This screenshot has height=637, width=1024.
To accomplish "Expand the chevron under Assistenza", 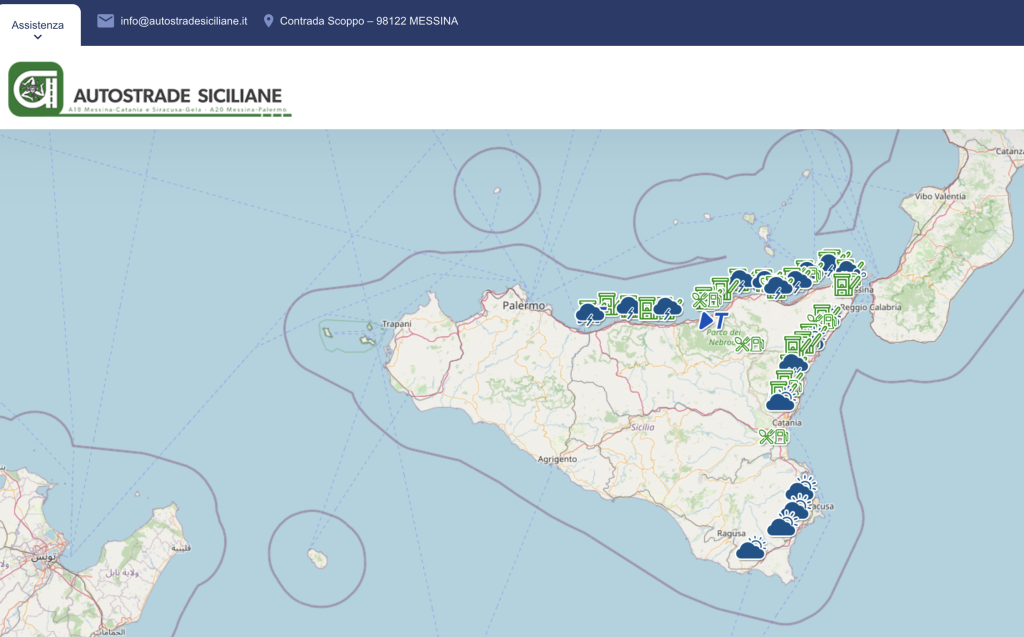I will click(38, 37).
